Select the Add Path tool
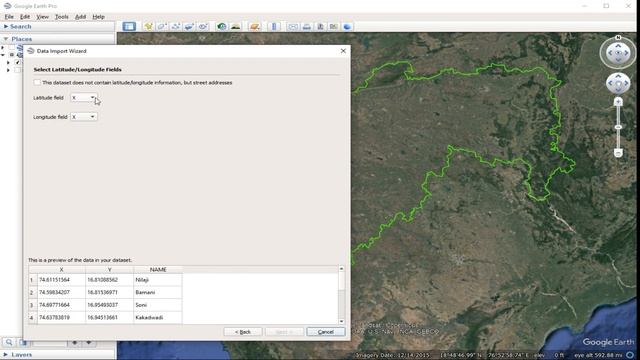Image resolution: width=640 pixels, height=360 pixels. pos(176,27)
